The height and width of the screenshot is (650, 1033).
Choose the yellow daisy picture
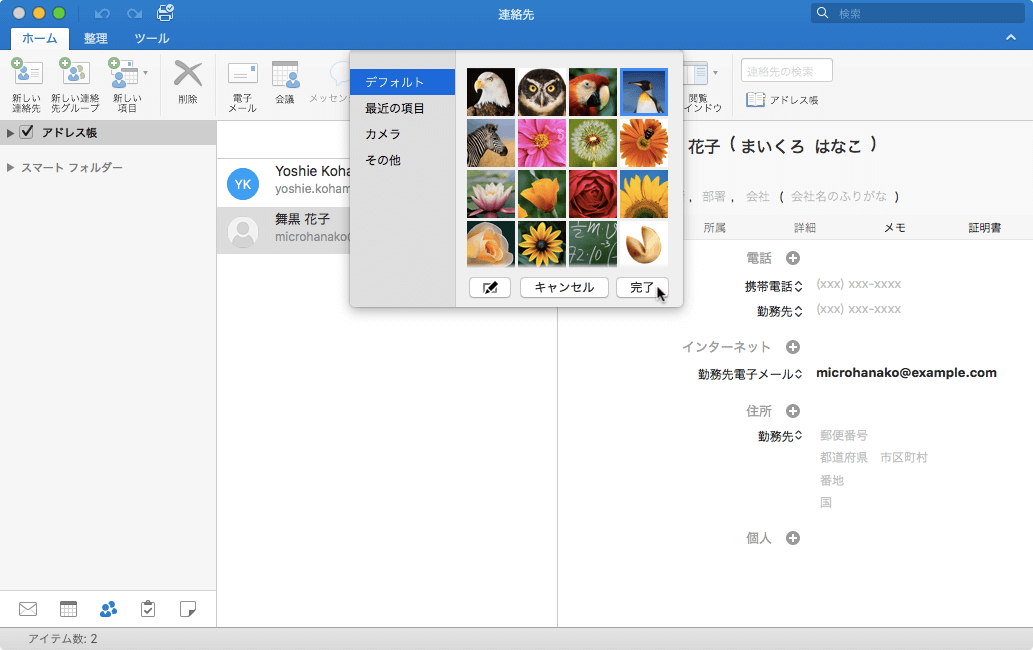pyautogui.click(x=542, y=244)
